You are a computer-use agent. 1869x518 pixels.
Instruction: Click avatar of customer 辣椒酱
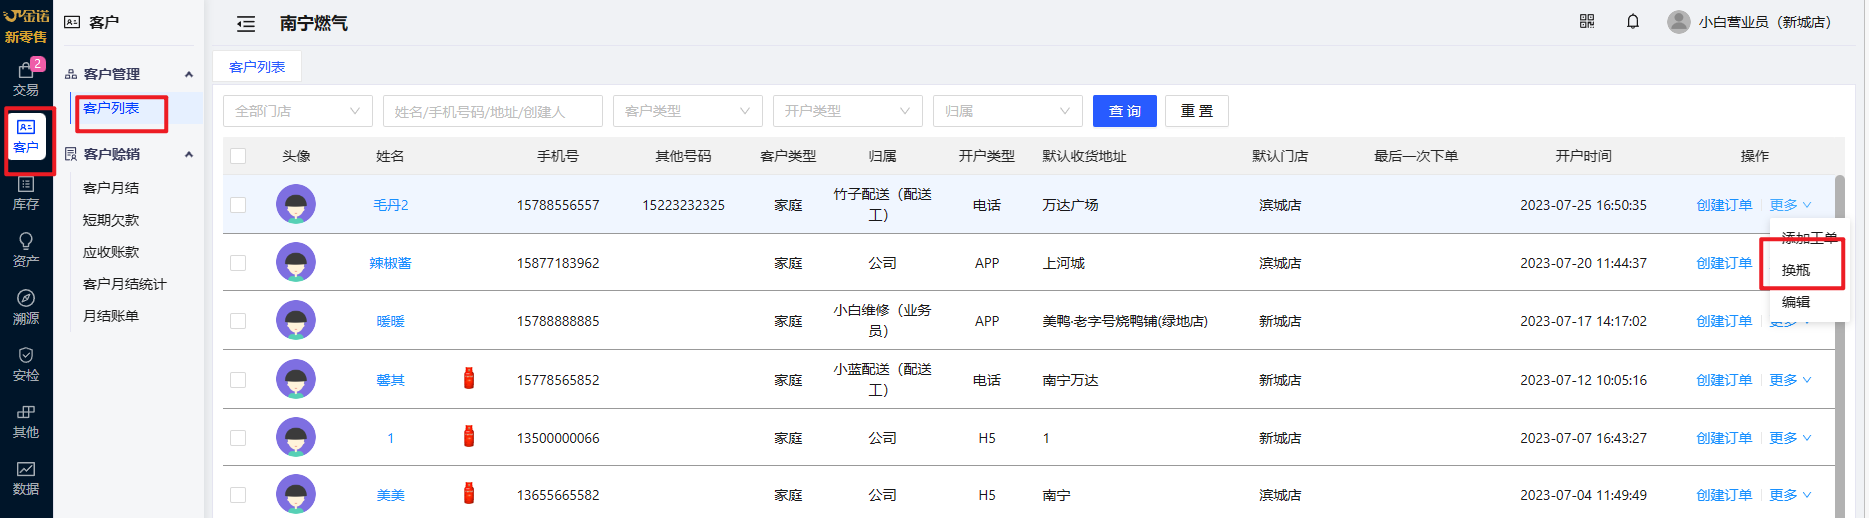click(296, 262)
